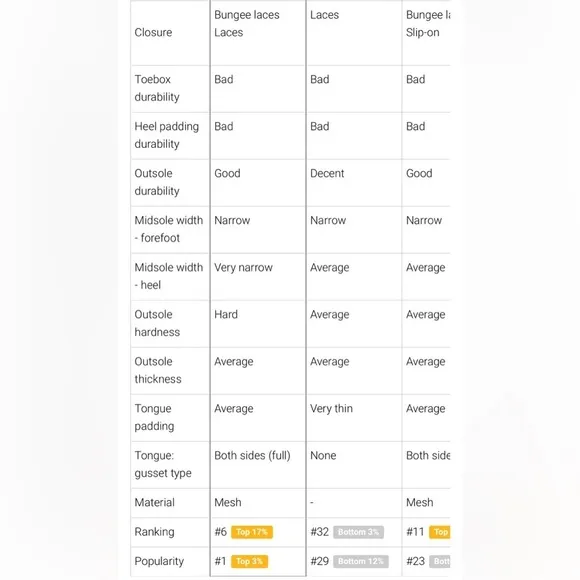Screen dimensions: 580x580
Task: Click the #29 popularity number
Action: coord(319,561)
